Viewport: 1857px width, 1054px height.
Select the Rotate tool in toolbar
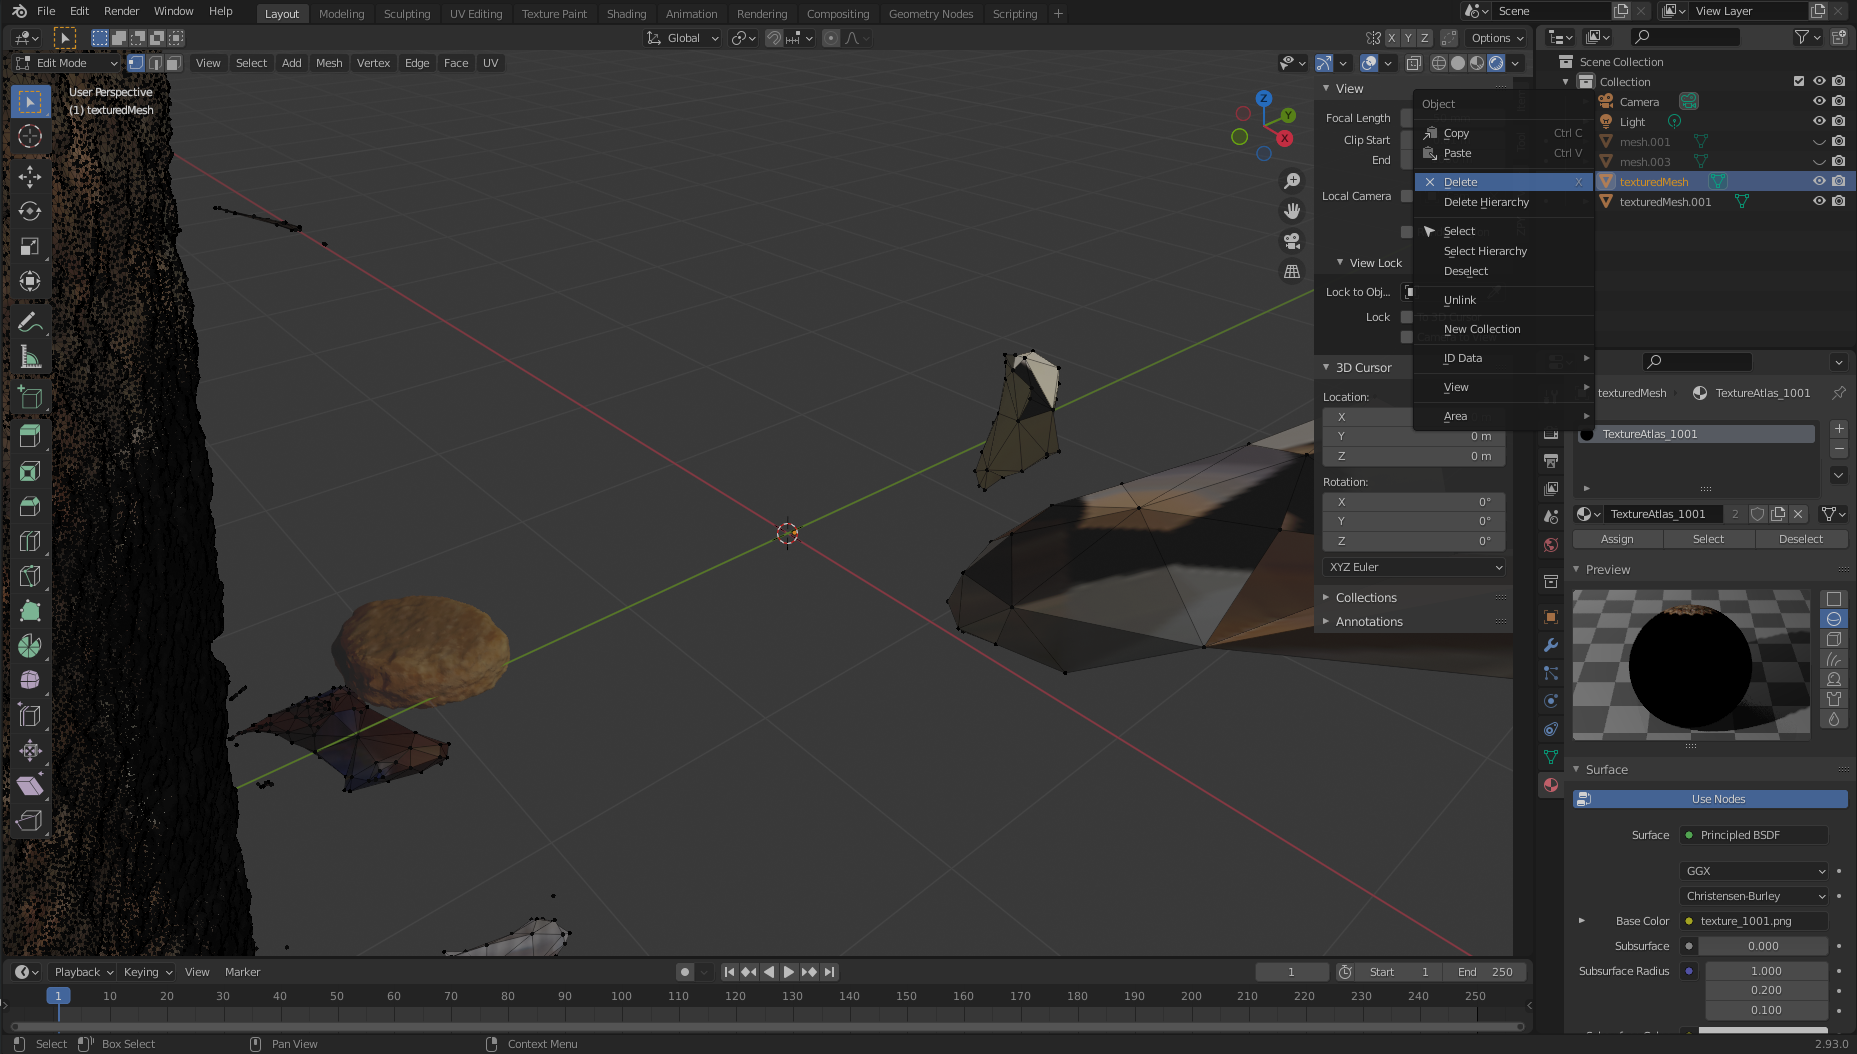tap(30, 211)
